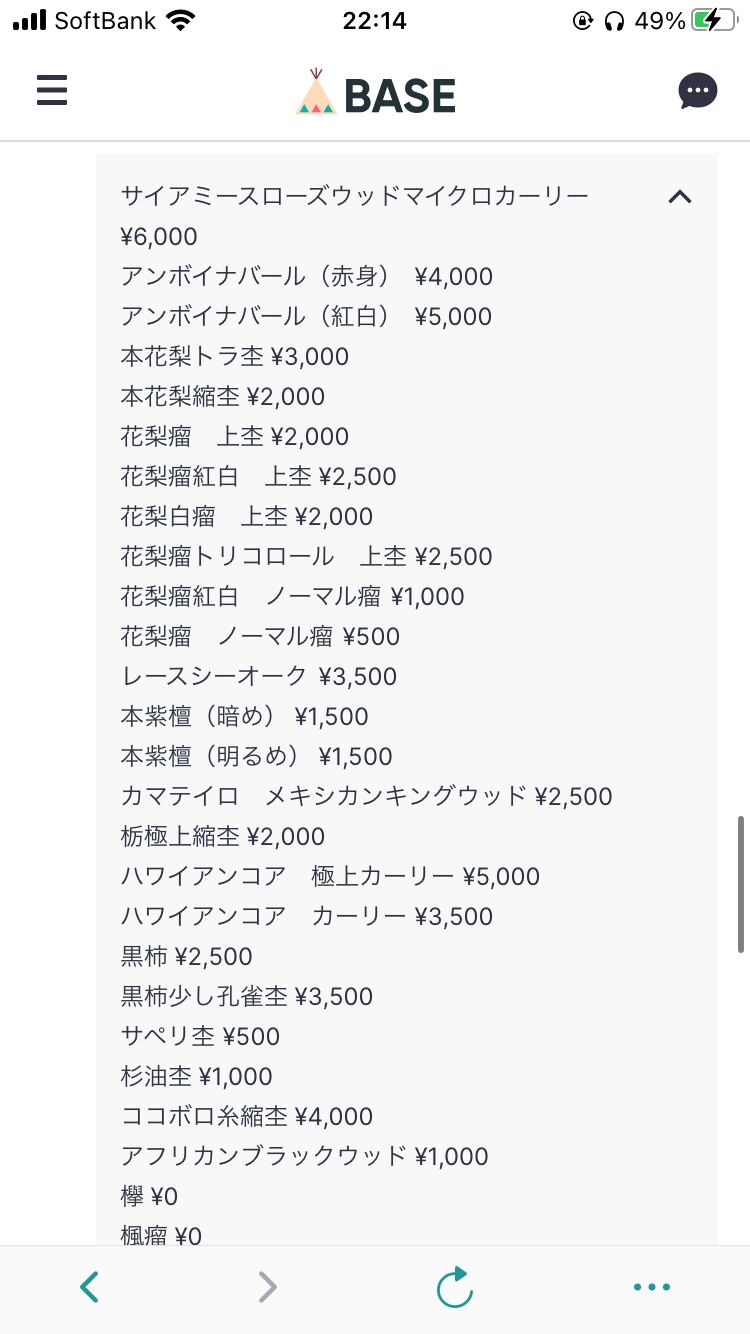Image resolution: width=750 pixels, height=1334 pixels.
Task: Tap the BASE tent logo
Action: pyautogui.click(x=316, y=92)
